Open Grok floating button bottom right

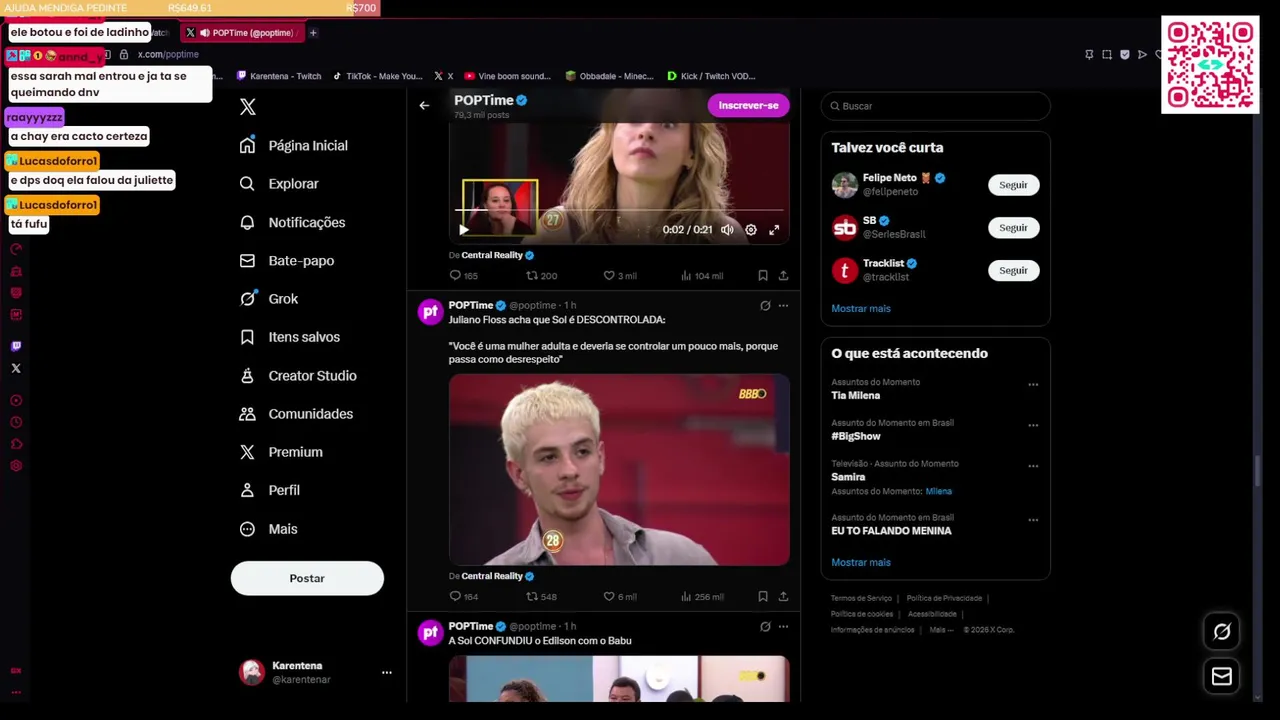point(1222,632)
